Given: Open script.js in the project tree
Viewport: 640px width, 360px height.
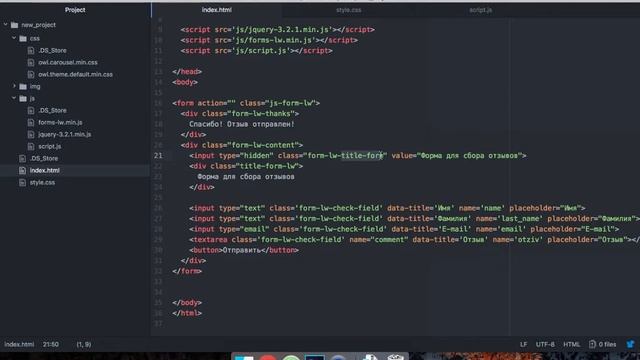Looking at the screenshot, I should click(49, 147).
